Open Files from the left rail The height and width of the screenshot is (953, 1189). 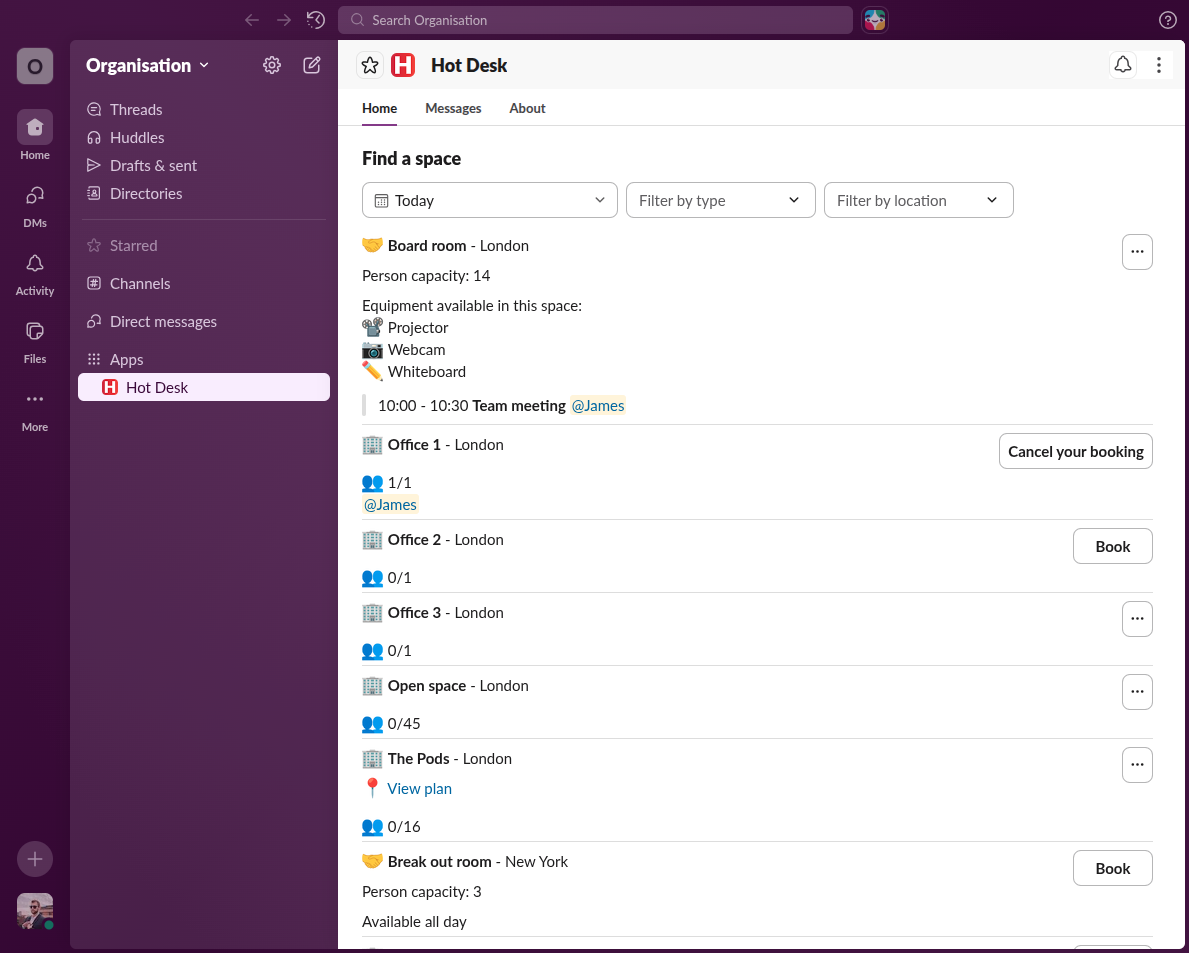(x=34, y=338)
